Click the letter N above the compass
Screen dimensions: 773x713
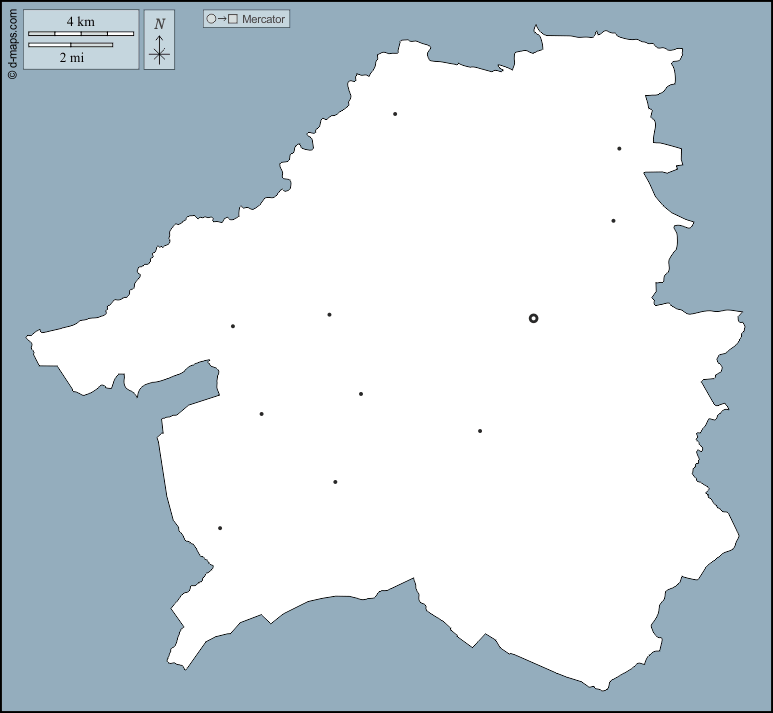coord(159,23)
